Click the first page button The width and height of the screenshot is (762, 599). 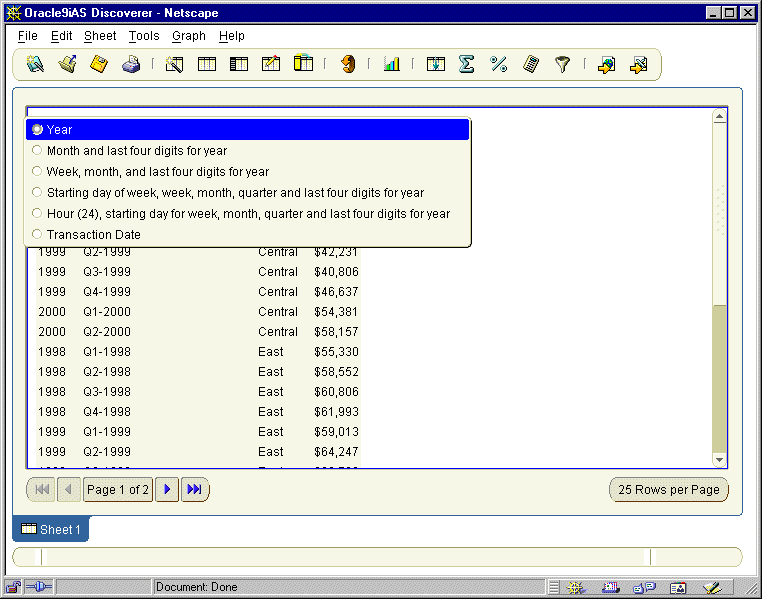pyautogui.click(x=42, y=489)
